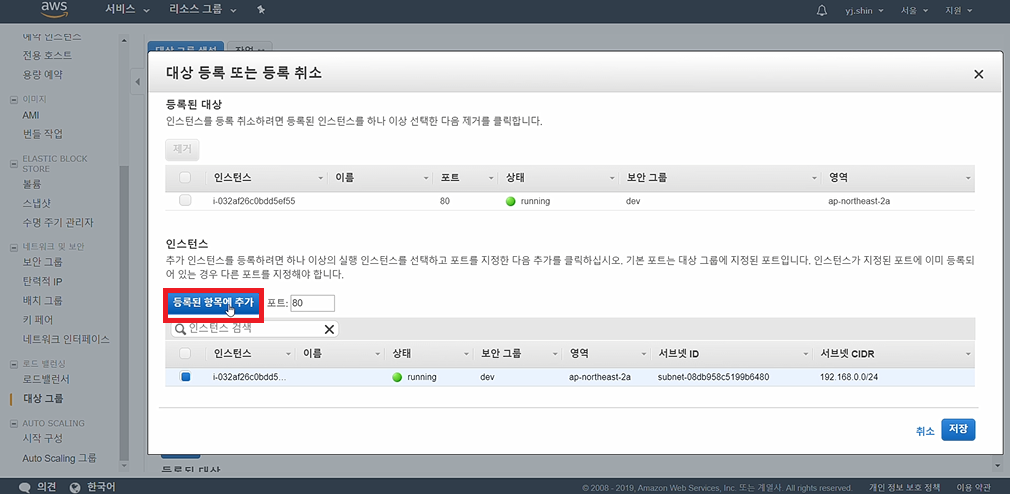This screenshot has height=494, width=1011.
Task: Open 용량 예약 in sidebar
Action: pos(43,75)
